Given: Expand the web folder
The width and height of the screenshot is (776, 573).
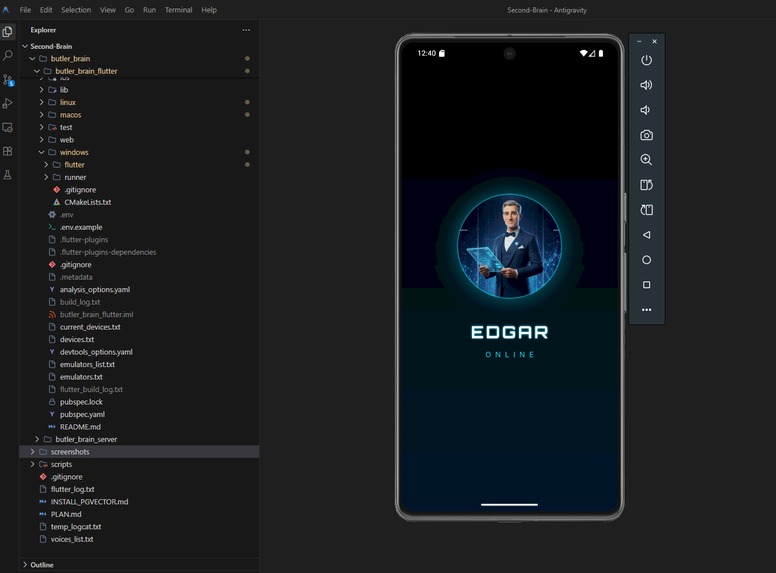Looking at the screenshot, I should click(139, 140).
